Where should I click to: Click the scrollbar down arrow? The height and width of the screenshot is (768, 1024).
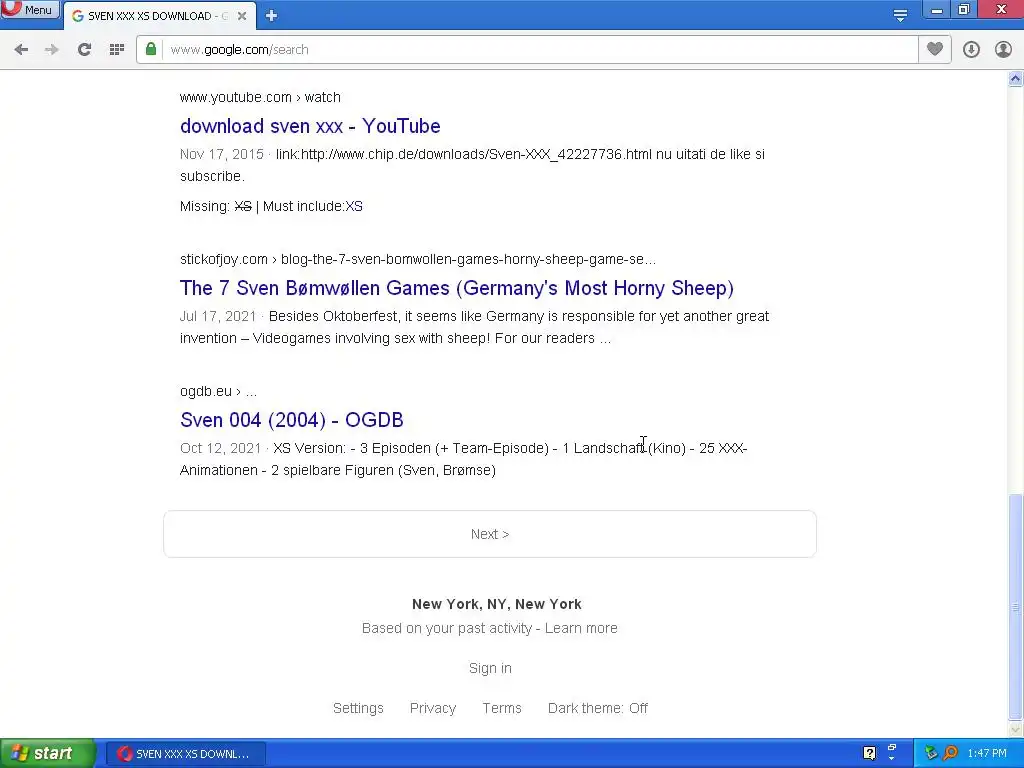(1015, 729)
